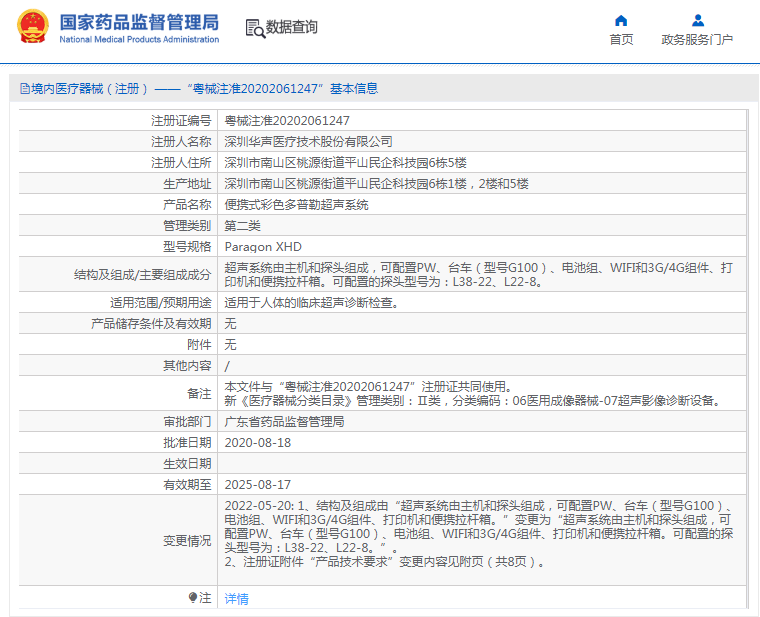Click the 有效期至 row label
The image size is (760, 617).
click(187, 485)
